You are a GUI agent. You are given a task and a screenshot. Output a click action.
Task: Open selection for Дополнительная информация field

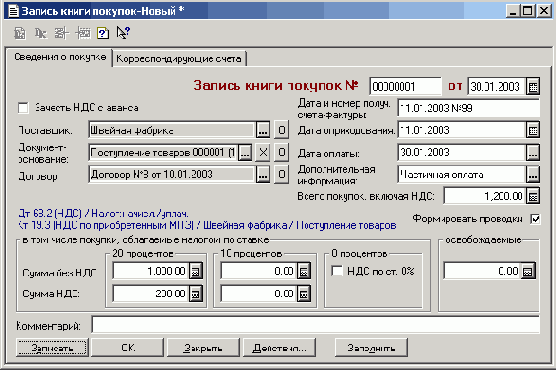coord(533,175)
